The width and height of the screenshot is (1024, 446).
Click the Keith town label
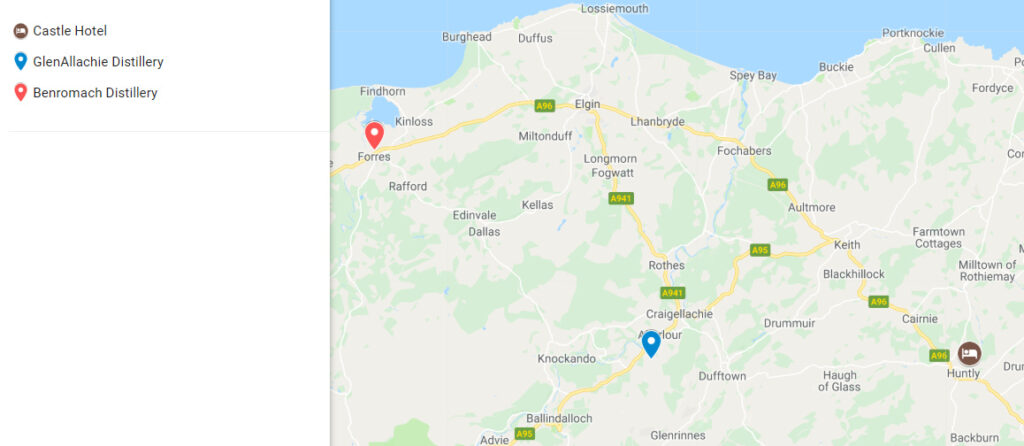coord(847,245)
